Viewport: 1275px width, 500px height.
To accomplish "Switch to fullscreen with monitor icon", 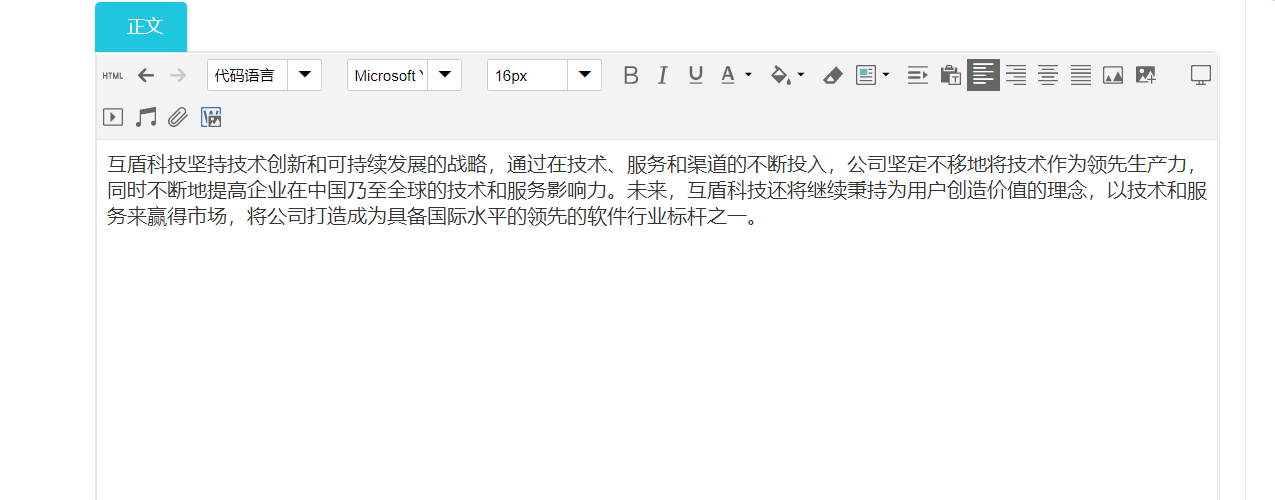I will [1201, 75].
